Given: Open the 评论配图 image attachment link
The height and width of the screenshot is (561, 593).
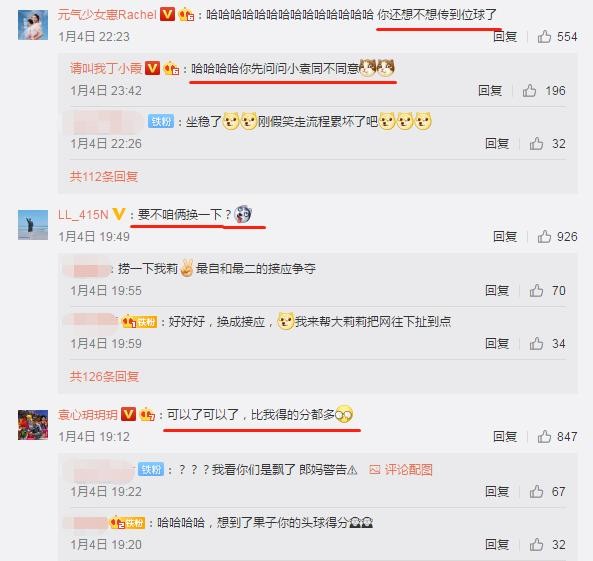Looking at the screenshot, I should [x=401, y=470].
